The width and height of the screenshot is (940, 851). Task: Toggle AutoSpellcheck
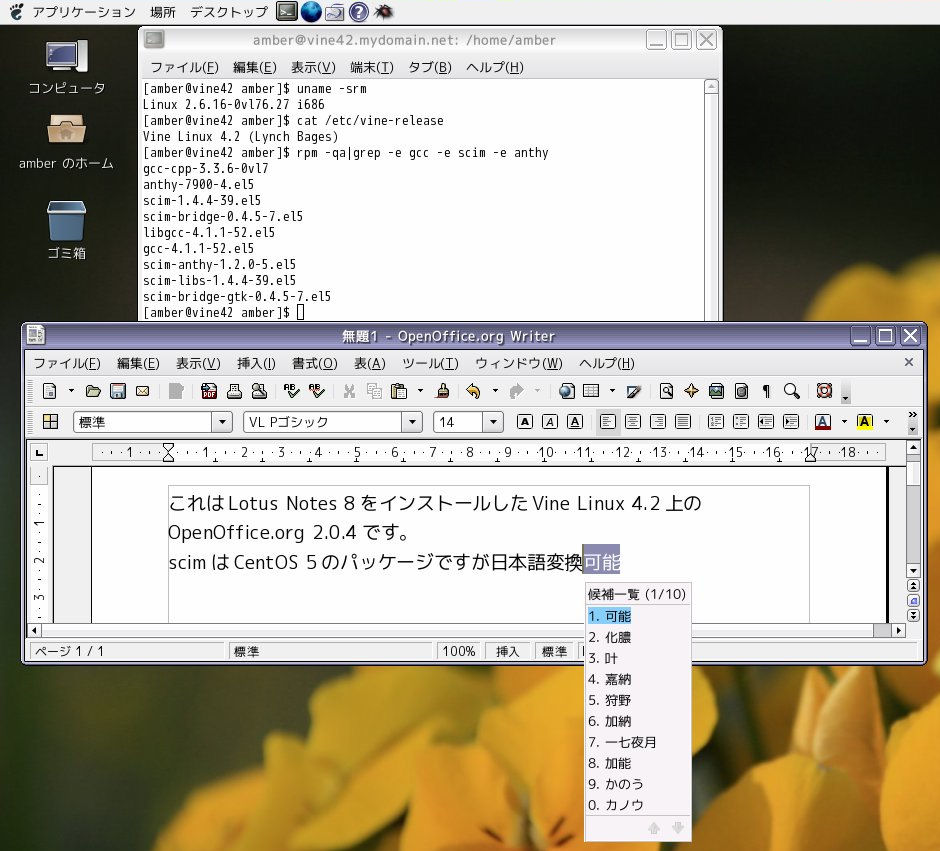[x=317, y=391]
